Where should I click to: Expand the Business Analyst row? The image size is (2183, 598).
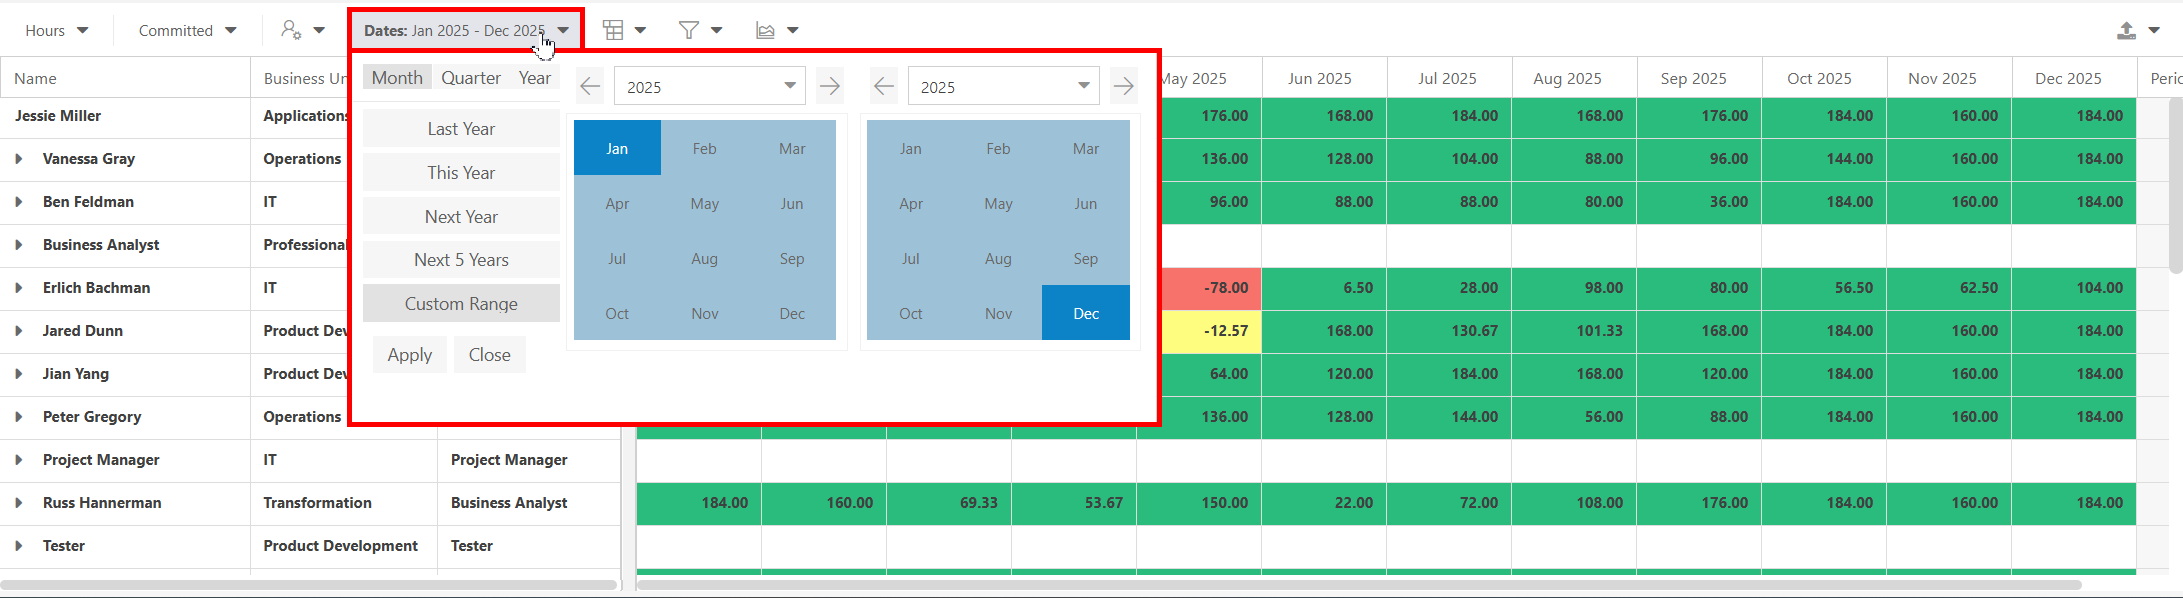click(19, 245)
